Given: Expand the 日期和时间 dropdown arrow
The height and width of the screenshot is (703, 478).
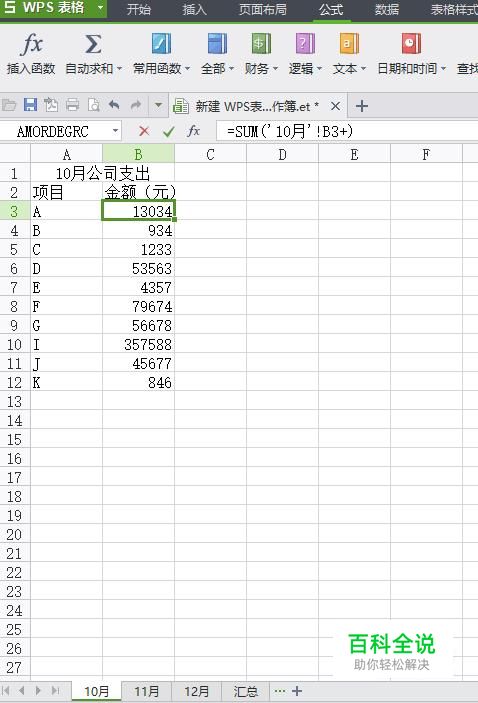Looking at the screenshot, I should pos(443,69).
